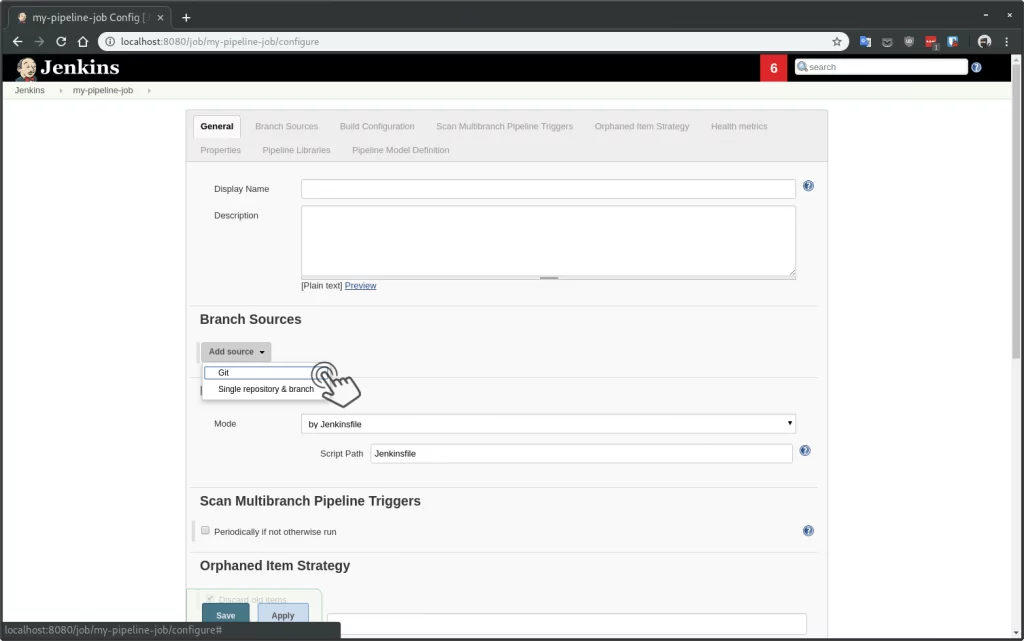Click the scrollbar down arrow

pos(1016,633)
